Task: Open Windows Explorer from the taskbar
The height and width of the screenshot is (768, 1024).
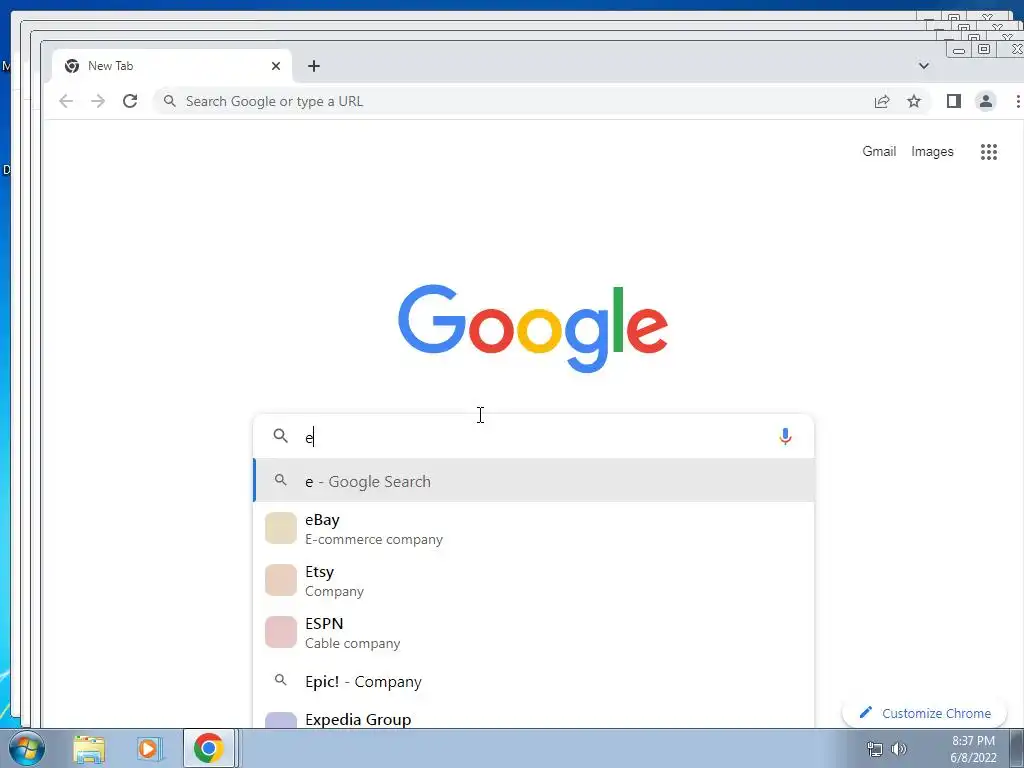Action: click(x=89, y=748)
